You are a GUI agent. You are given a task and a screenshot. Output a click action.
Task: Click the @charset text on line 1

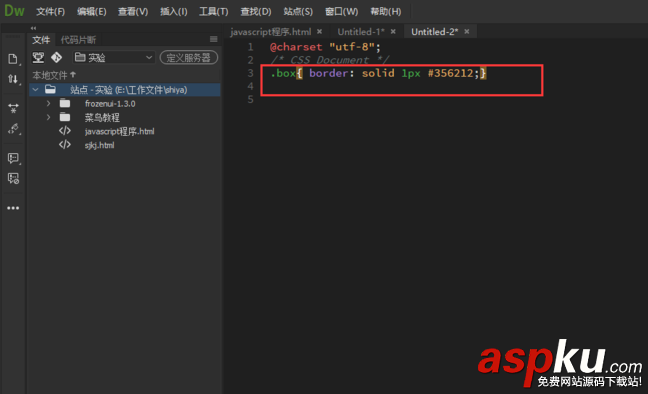(x=296, y=47)
